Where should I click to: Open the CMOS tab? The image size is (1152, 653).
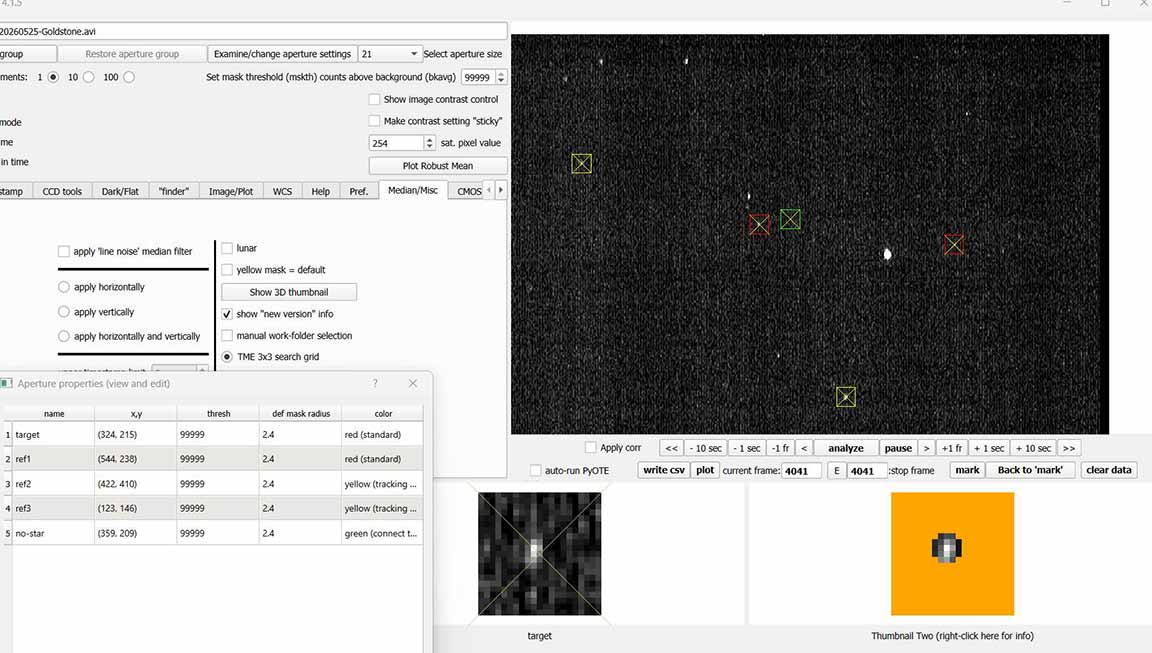click(468, 191)
